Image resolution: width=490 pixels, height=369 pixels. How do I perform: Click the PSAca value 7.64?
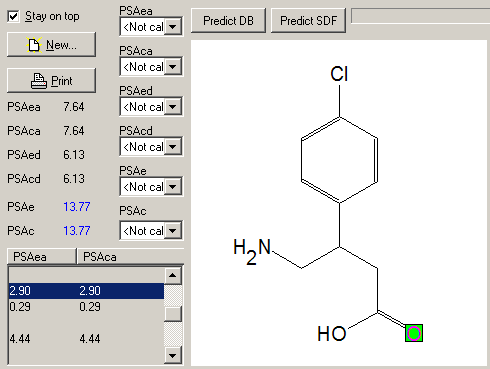(74, 131)
